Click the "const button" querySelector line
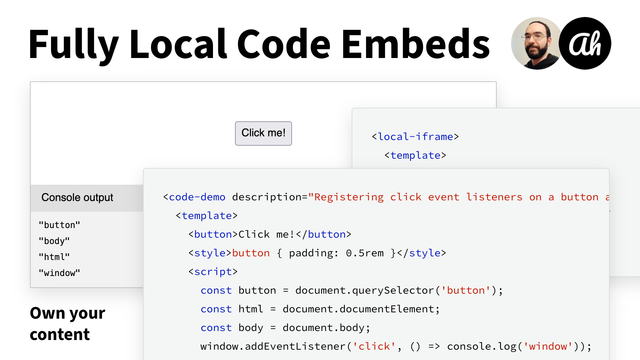 [352, 290]
